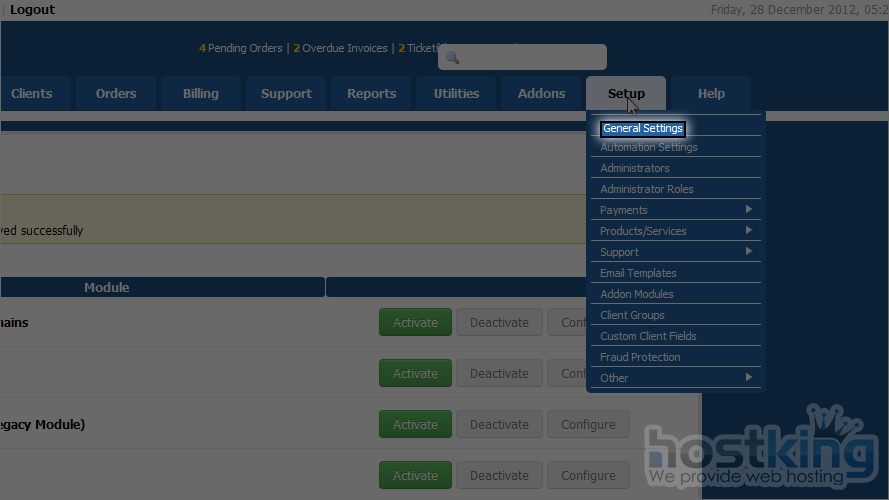Screen dimensions: 889x500
Task: Select Automation Settings menu entry
Action: pyautogui.click(x=648, y=147)
